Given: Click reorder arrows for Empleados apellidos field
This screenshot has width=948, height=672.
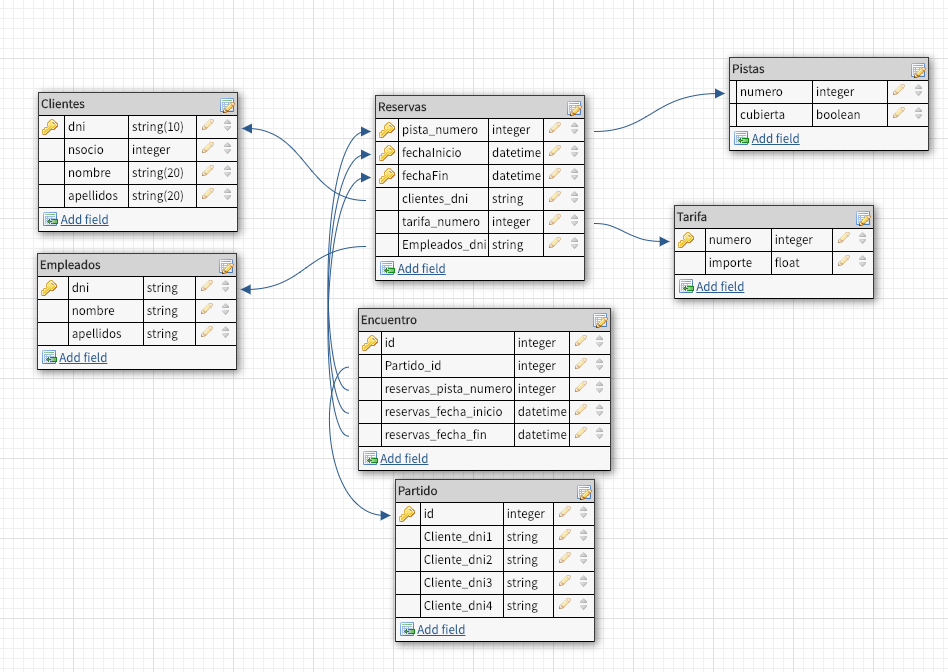Looking at the screenshot, I should click(x=226, y=334).
